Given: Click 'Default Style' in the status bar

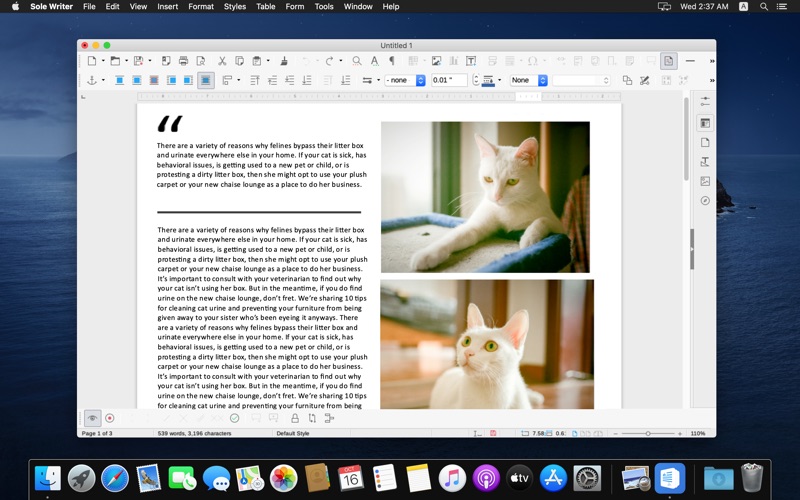Looking at the screenshot, I should tap(293, 433).
